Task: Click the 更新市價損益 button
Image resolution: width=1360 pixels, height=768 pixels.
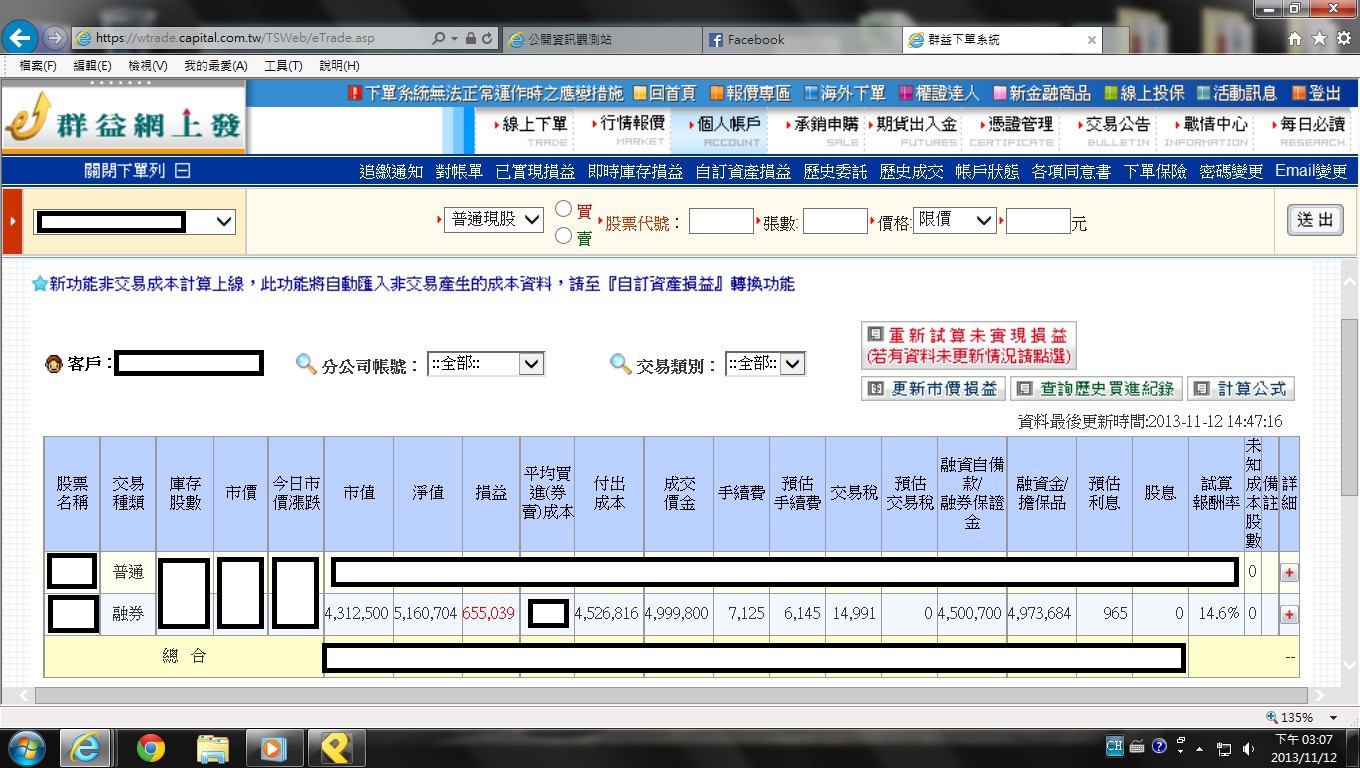Action: point(932,388)
